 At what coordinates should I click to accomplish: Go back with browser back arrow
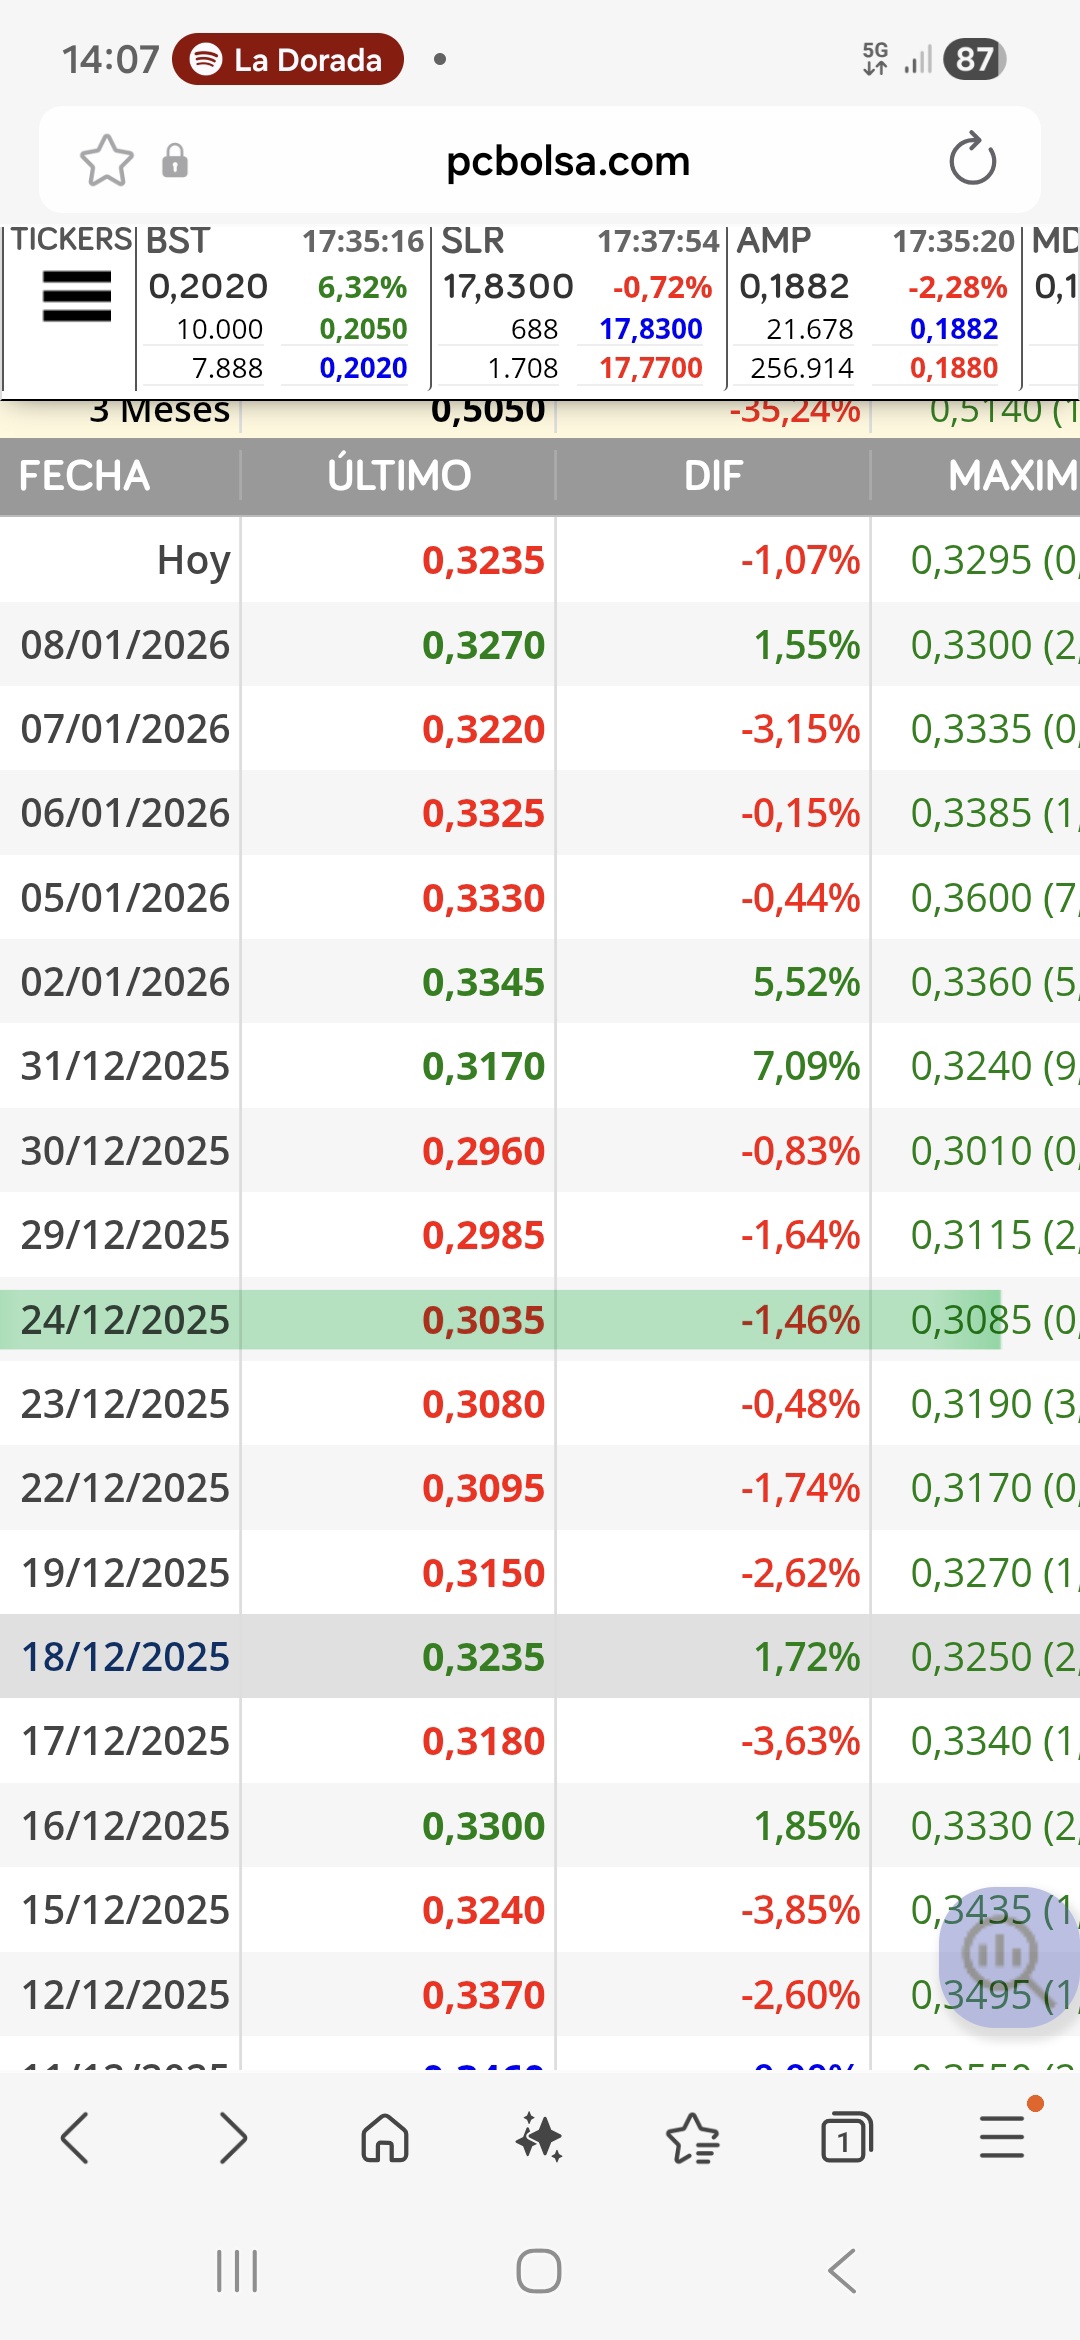(x=75, y=2138)
